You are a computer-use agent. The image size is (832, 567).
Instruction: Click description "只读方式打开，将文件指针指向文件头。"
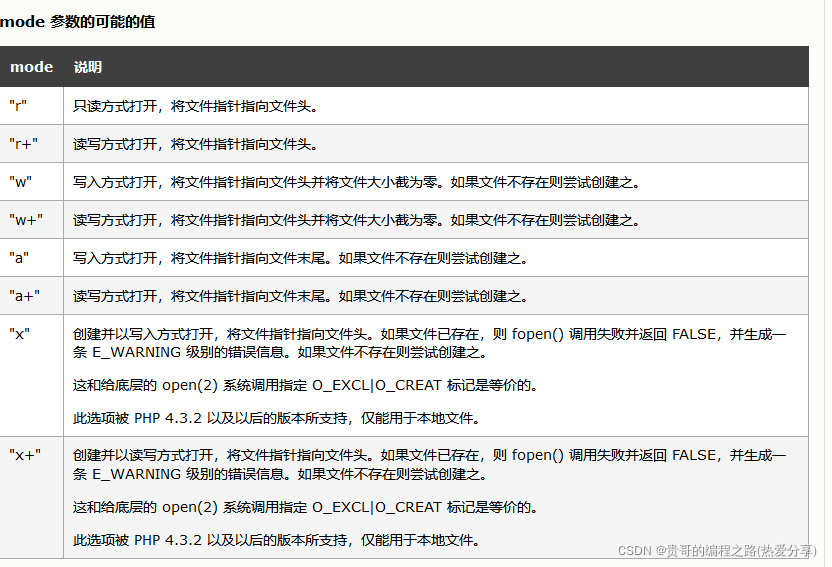tap(196, 106)
